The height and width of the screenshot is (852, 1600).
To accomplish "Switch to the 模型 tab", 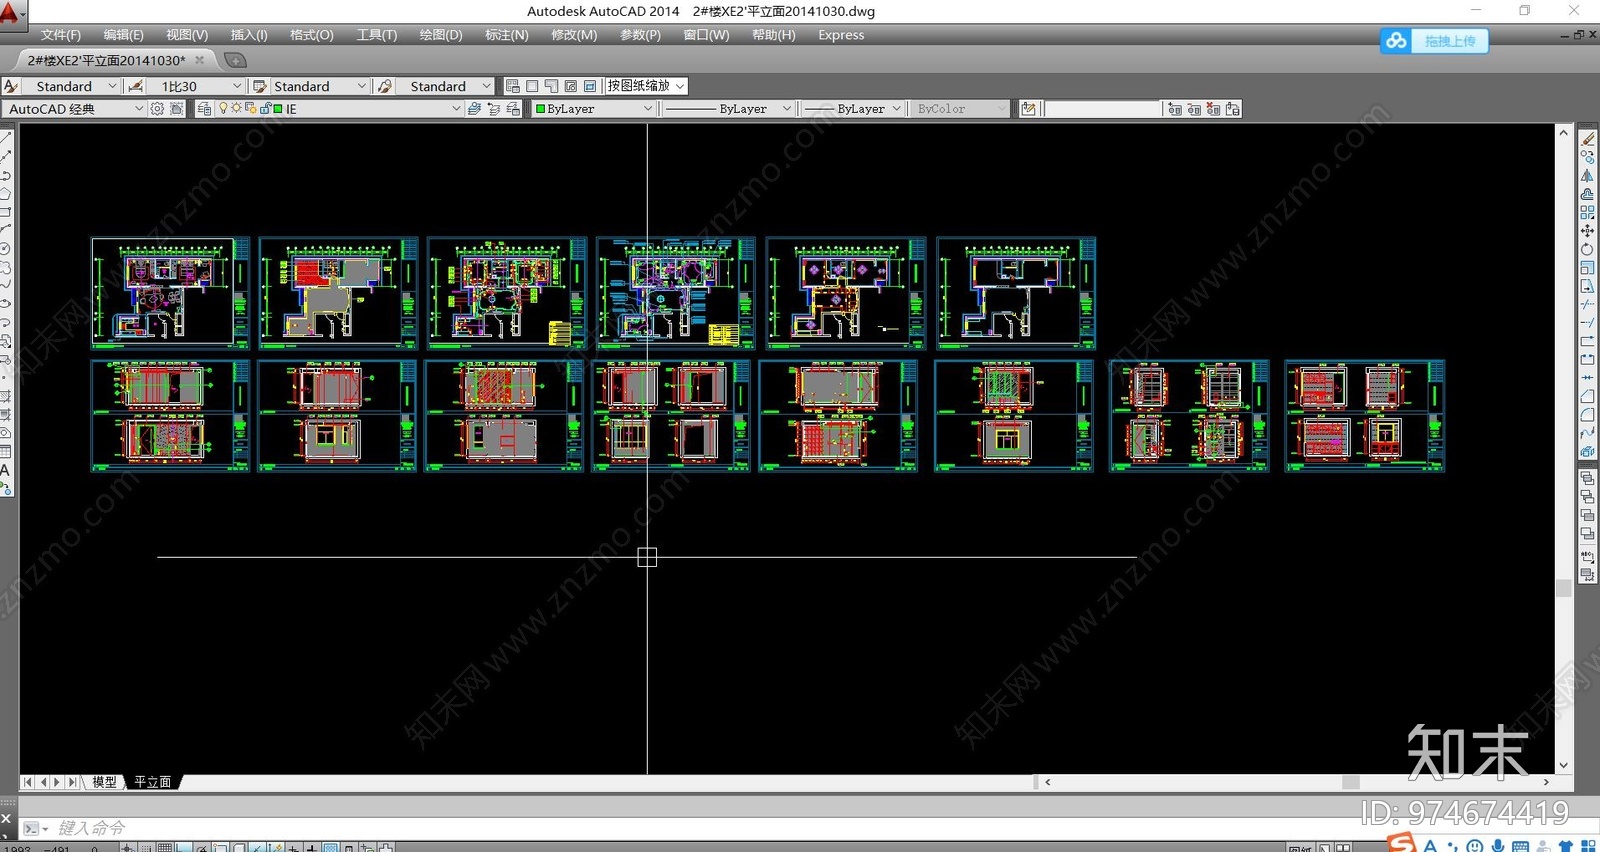I will coord(104,782).
